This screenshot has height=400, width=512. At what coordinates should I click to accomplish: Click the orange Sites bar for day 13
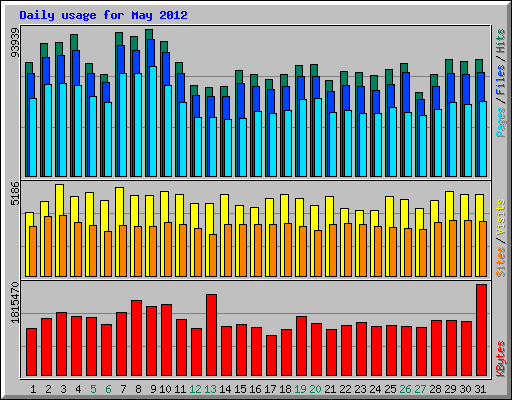coord(213,255)
